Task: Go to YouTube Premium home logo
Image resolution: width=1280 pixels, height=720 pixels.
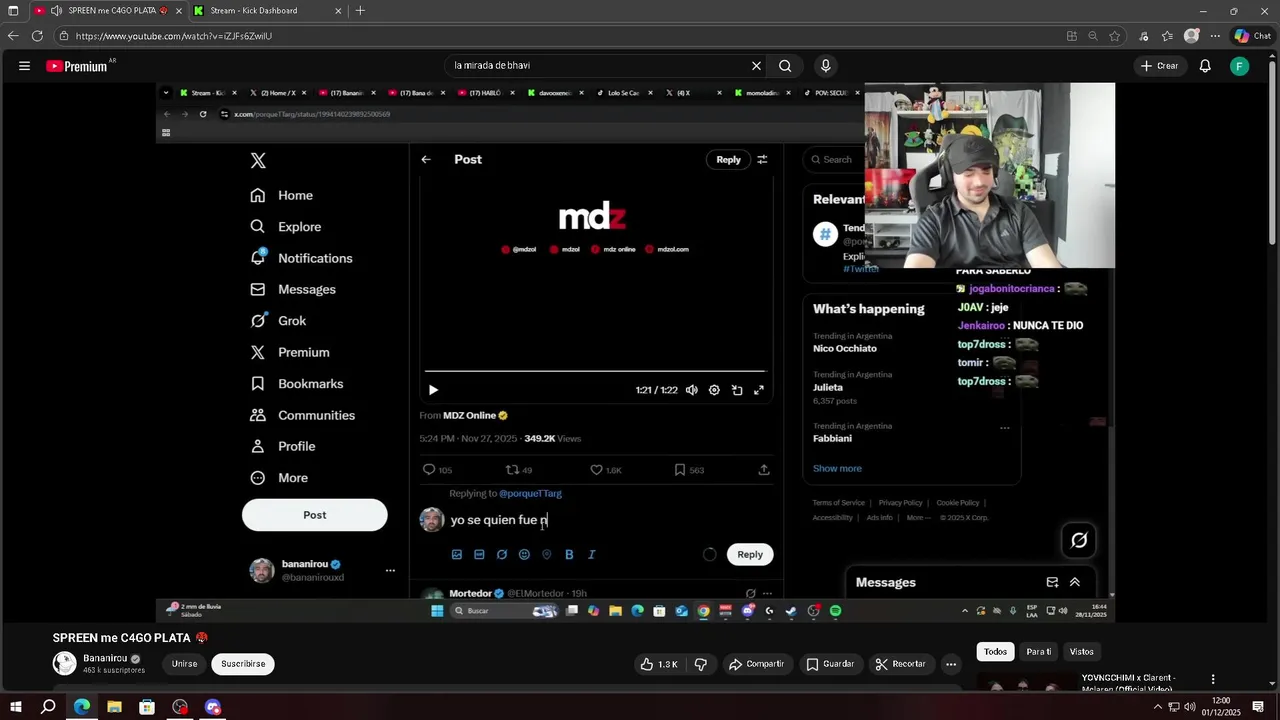Action: pos(78,66)
